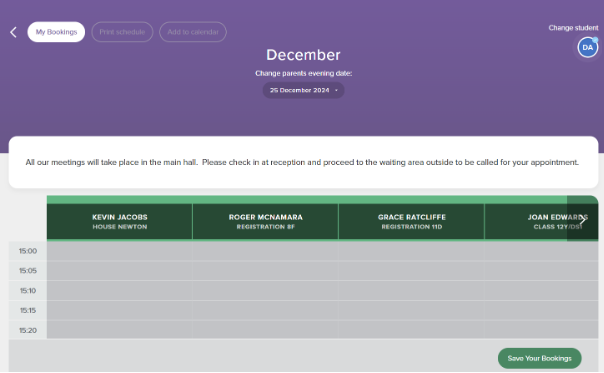Book the 15:10 slot with Grace Ratcliffe

[411, 291]
